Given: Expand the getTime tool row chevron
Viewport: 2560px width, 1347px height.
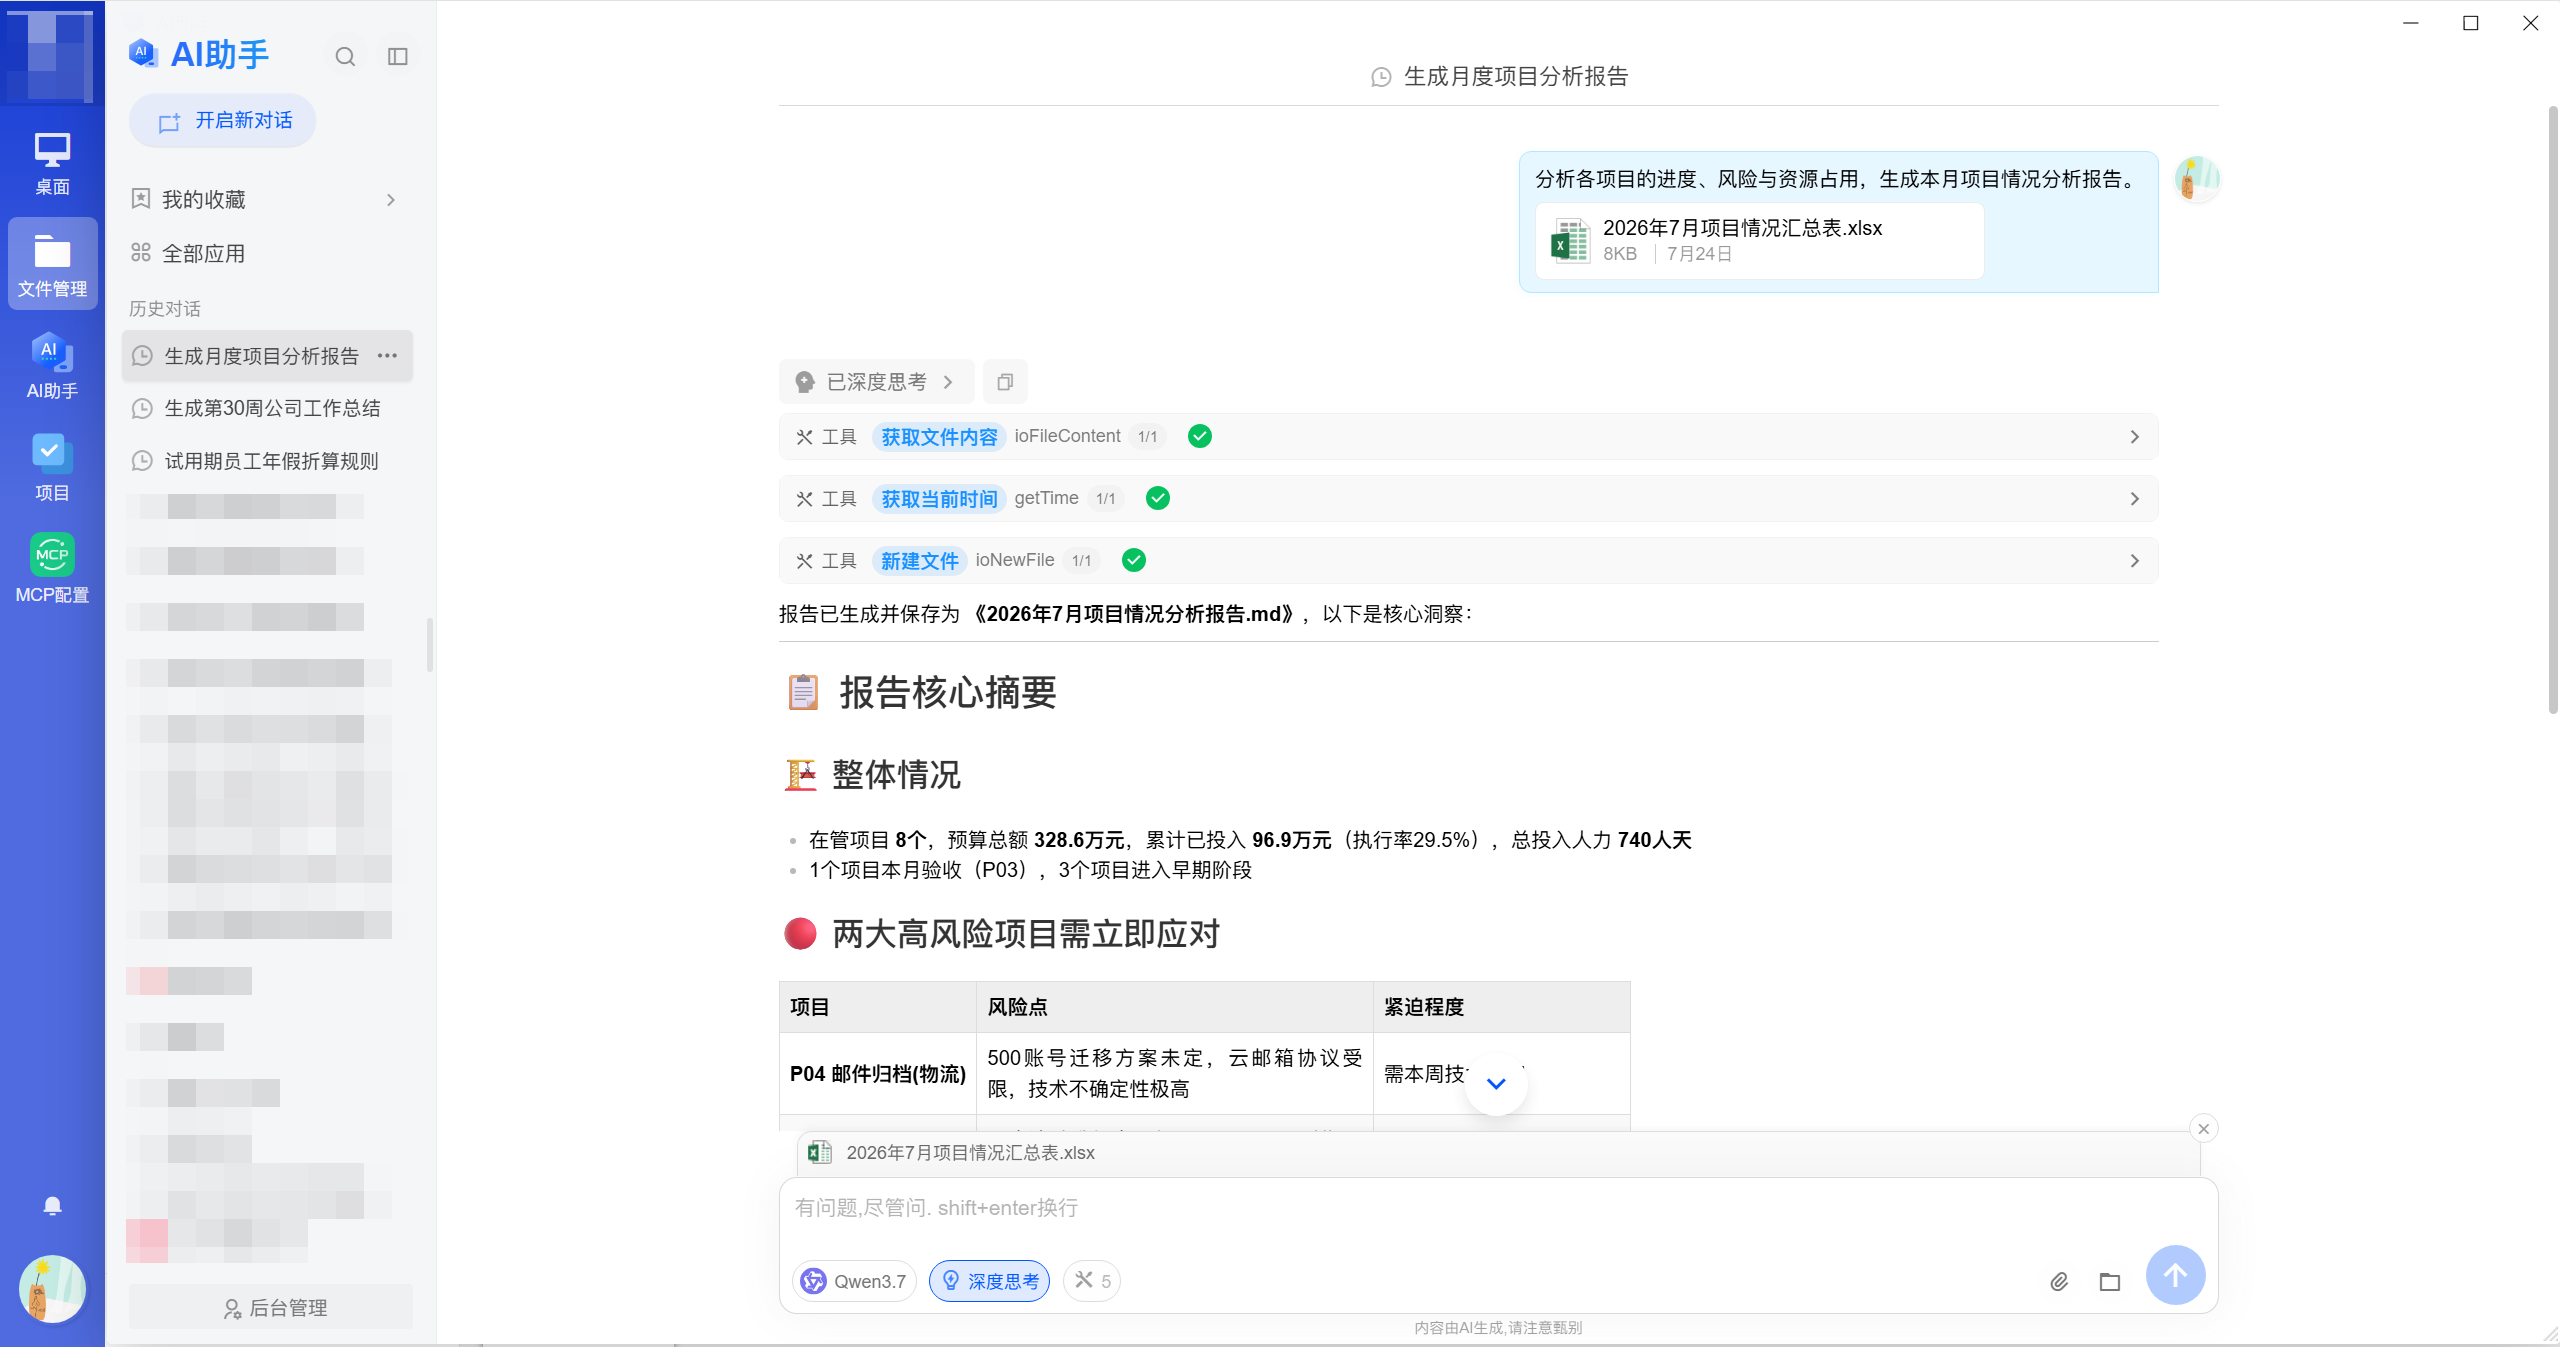Looking at the screenshot, I should click(x=2134, y=499).
